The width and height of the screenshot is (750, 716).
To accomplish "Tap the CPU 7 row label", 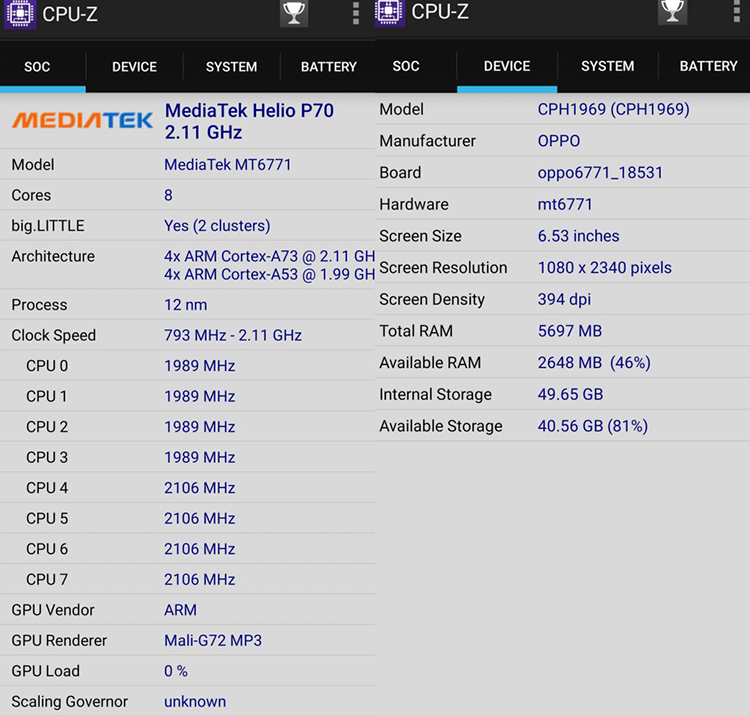I will (47, 580).
